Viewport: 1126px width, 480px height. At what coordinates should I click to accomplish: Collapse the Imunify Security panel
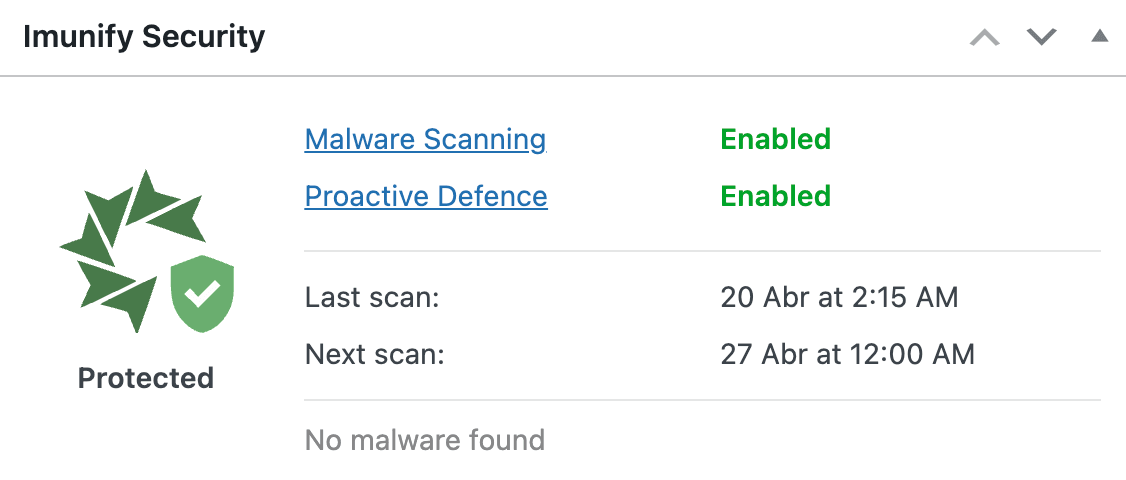click(x=1099, y=37)
